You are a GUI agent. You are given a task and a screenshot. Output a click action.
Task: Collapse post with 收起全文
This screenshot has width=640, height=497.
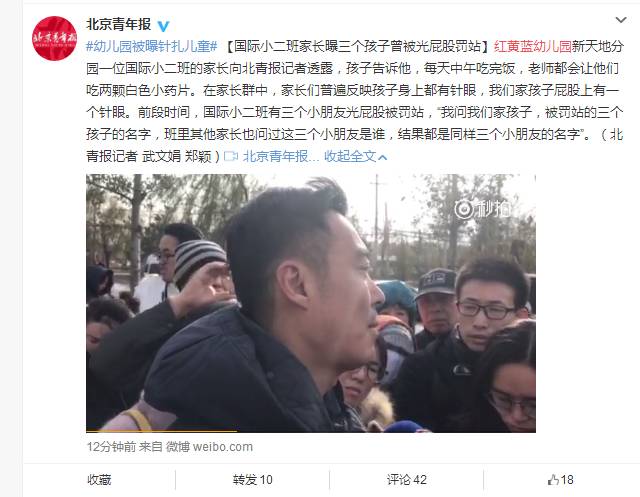tap(350, 156)
